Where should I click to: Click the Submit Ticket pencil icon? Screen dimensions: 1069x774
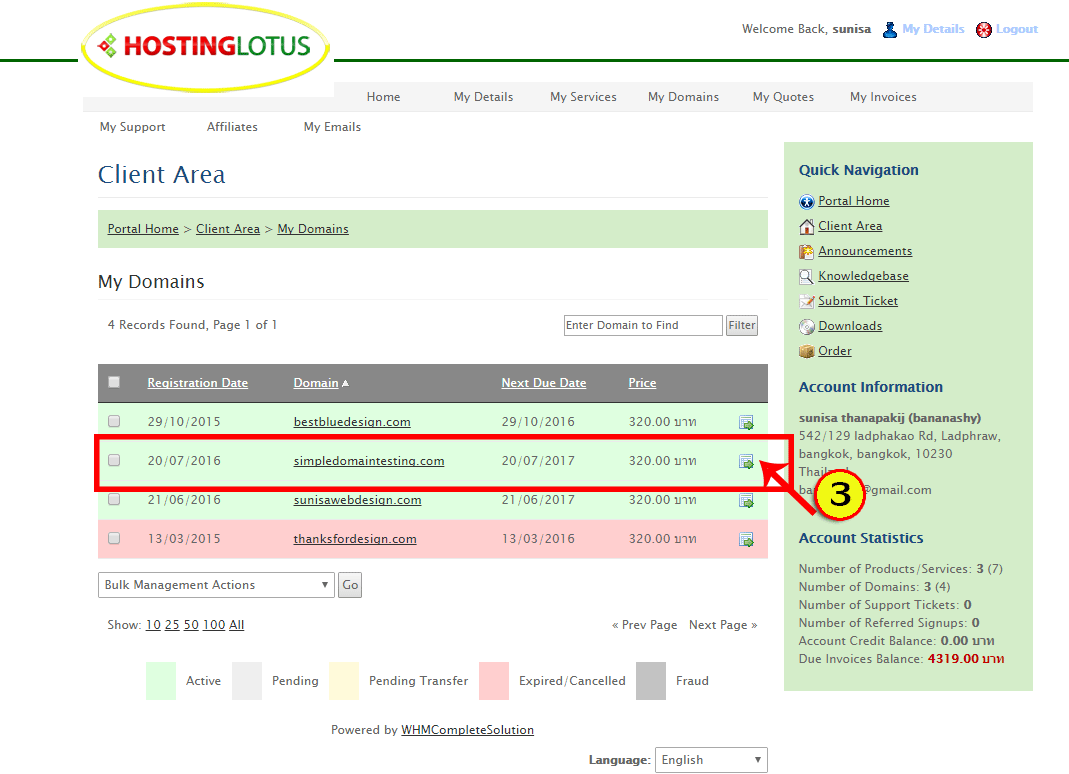pos(807,301)
